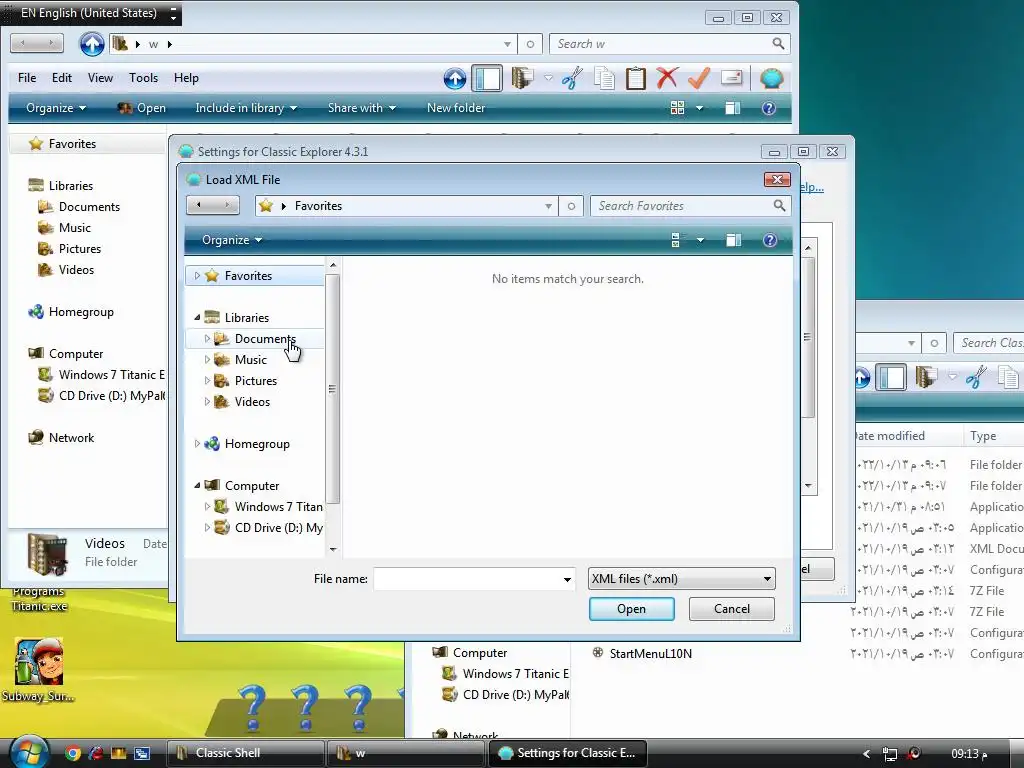Open the view options dropdown arrow in the dialog
Image resolution: width=1024 pixels, height=768 pixels.
pos(700,240)
